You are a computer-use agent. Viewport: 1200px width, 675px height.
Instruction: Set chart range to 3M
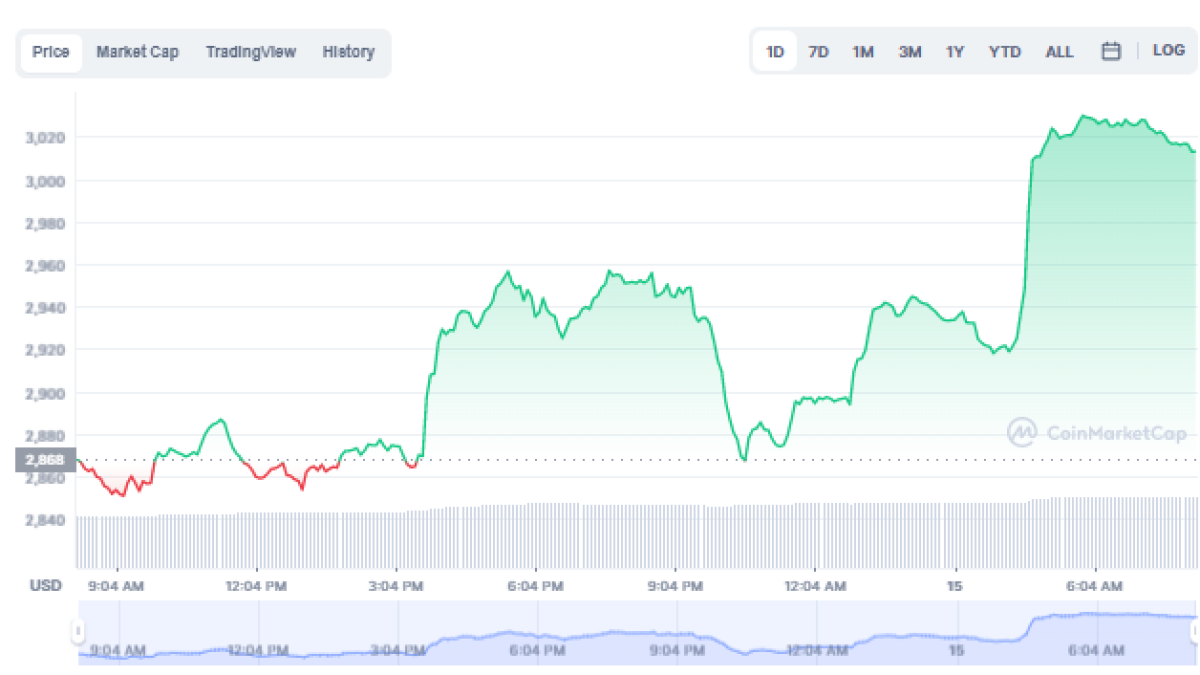[909, 52]
